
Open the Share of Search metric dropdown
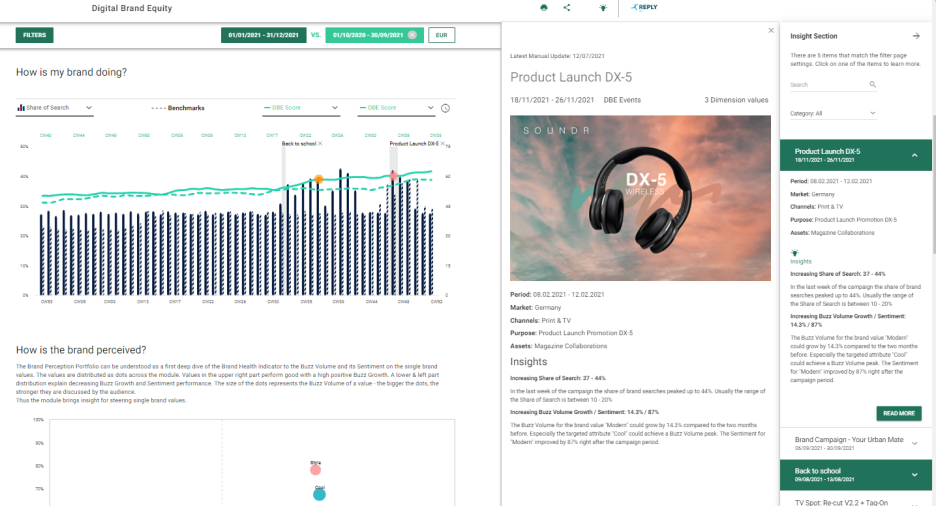[x=54, y=108]
